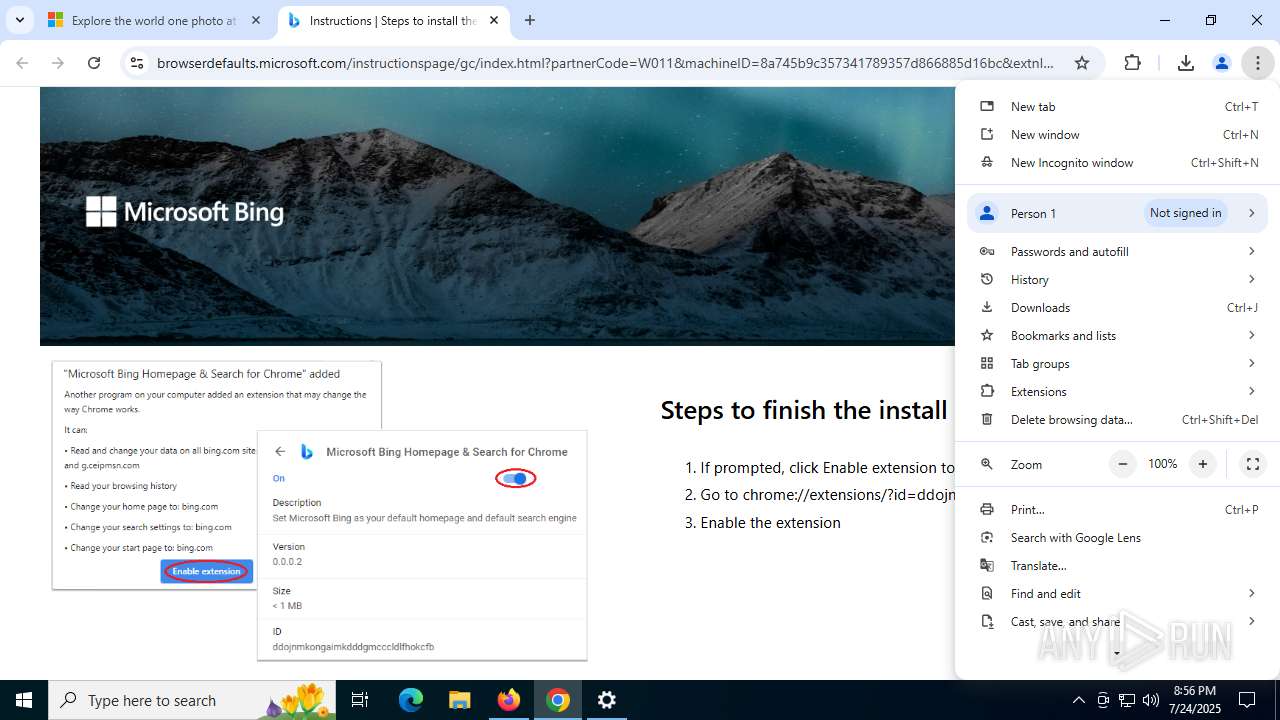The height and width of the screenshot is (720, 1280).
Task: Expand Bookmarks and lists submenu
Action: [1118, 335]
